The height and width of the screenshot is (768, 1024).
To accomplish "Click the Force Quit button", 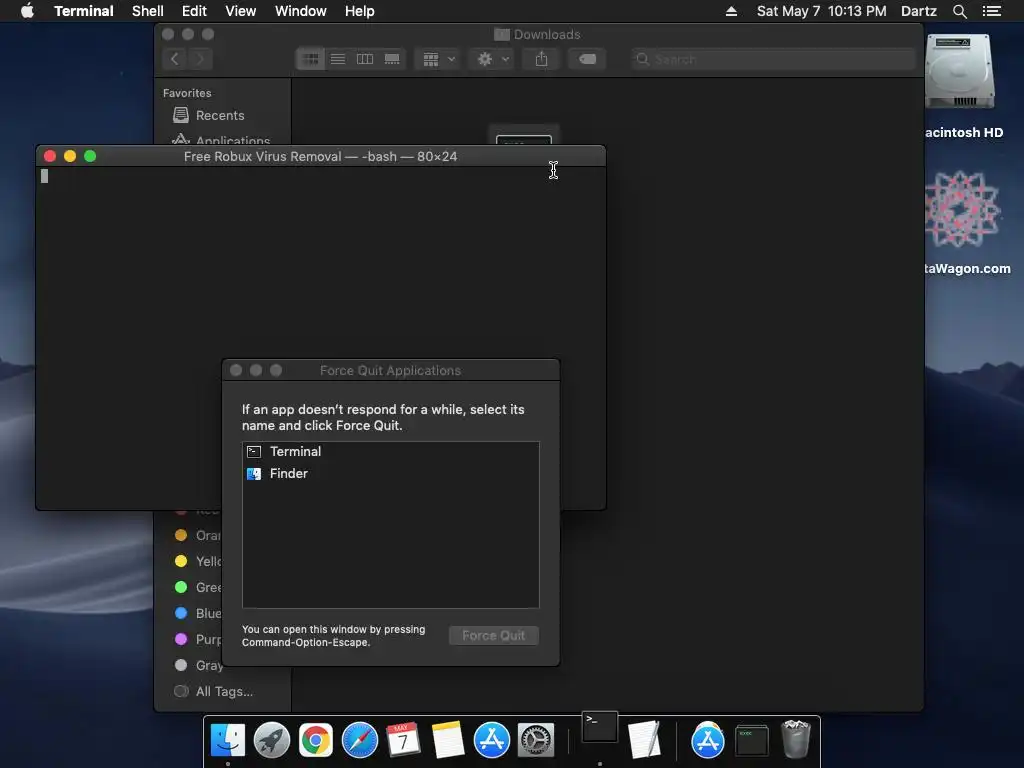I will tap(494, 635).
